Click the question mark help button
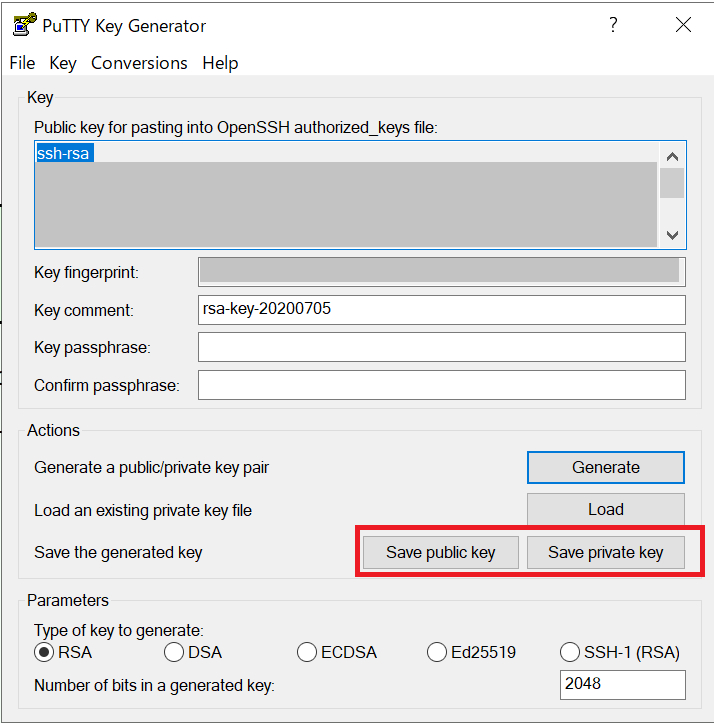 pos(613,24)
